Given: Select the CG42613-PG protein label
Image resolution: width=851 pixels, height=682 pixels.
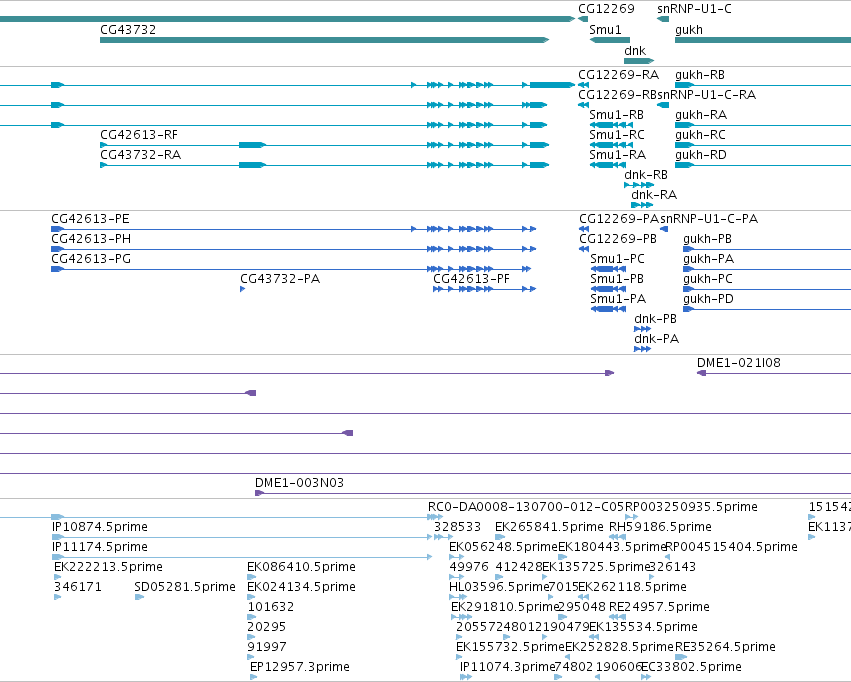Looking at the screenshot, I should pyautogui.click(x=91, y=259).
